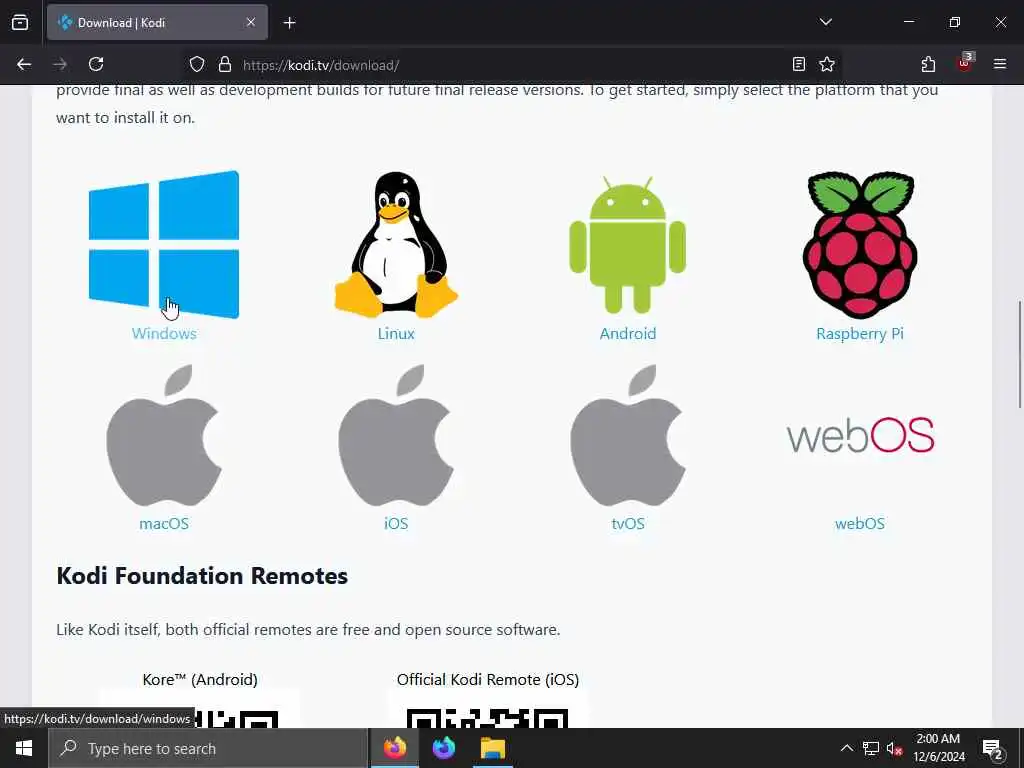Click the Apple logo above tvOS
Image resolution: width=1024 pixels, height=768 pixels.
click(628, 436)
